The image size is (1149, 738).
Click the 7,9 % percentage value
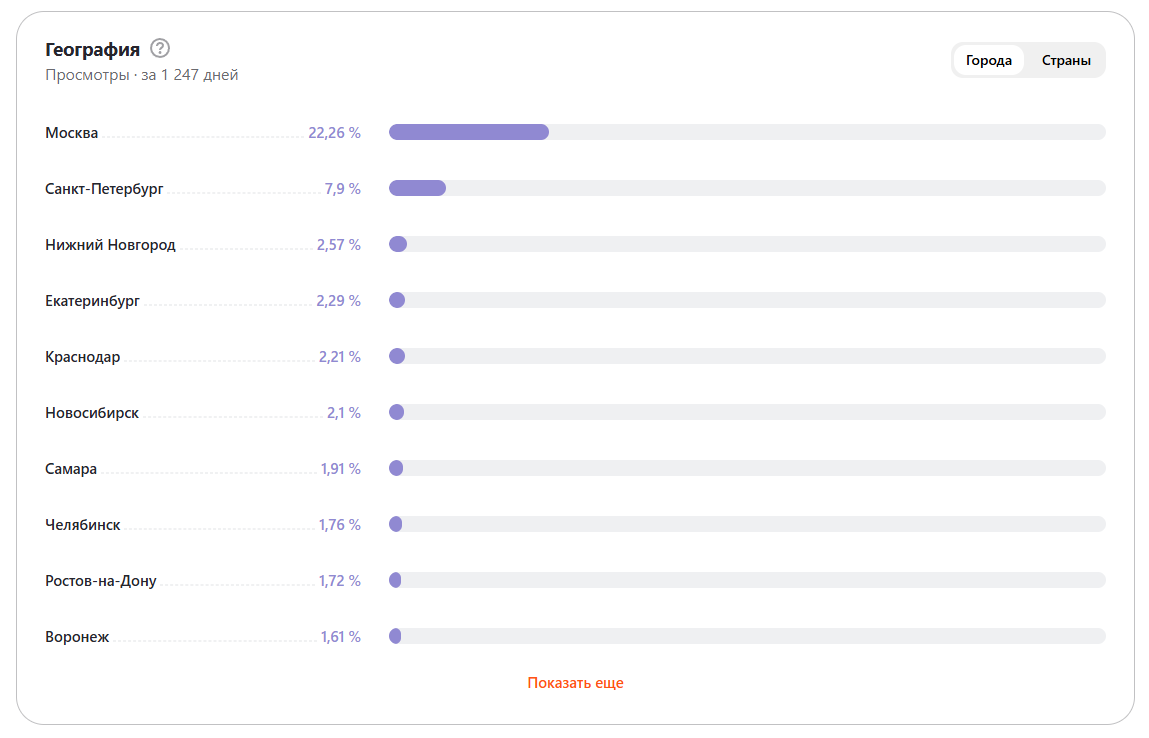[342, 189]
